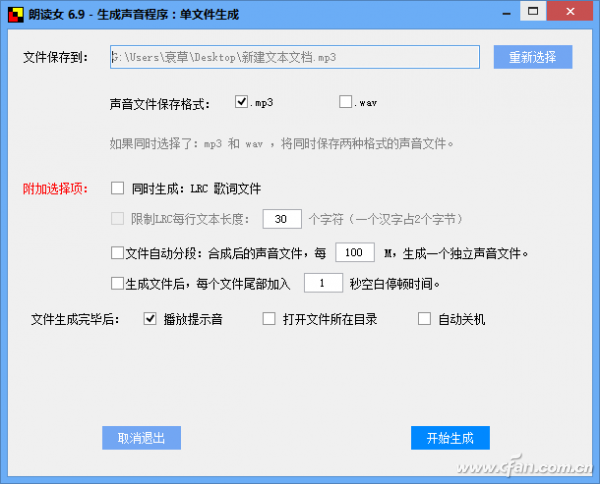Viewport: 600px width, 484px height.
Task: Click the 文件保存到 label
Action: [x=56, y=57]
